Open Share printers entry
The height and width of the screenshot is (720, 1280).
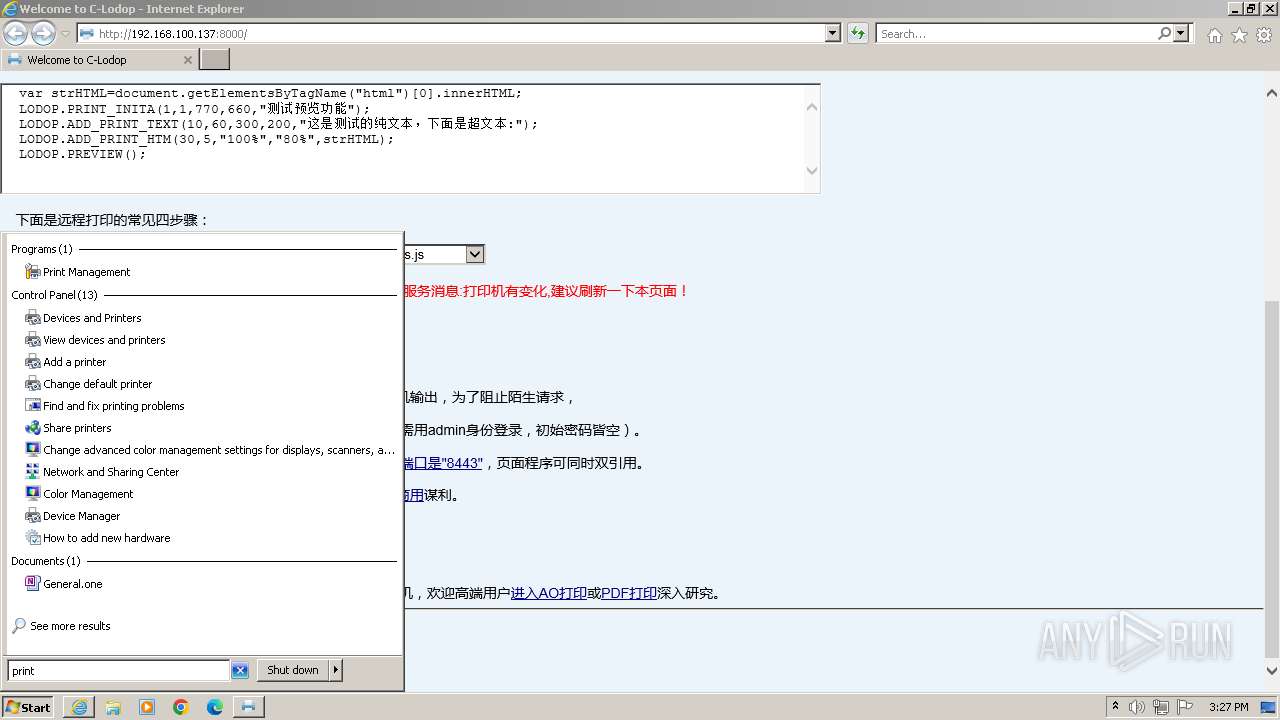(x=77, y=428)
